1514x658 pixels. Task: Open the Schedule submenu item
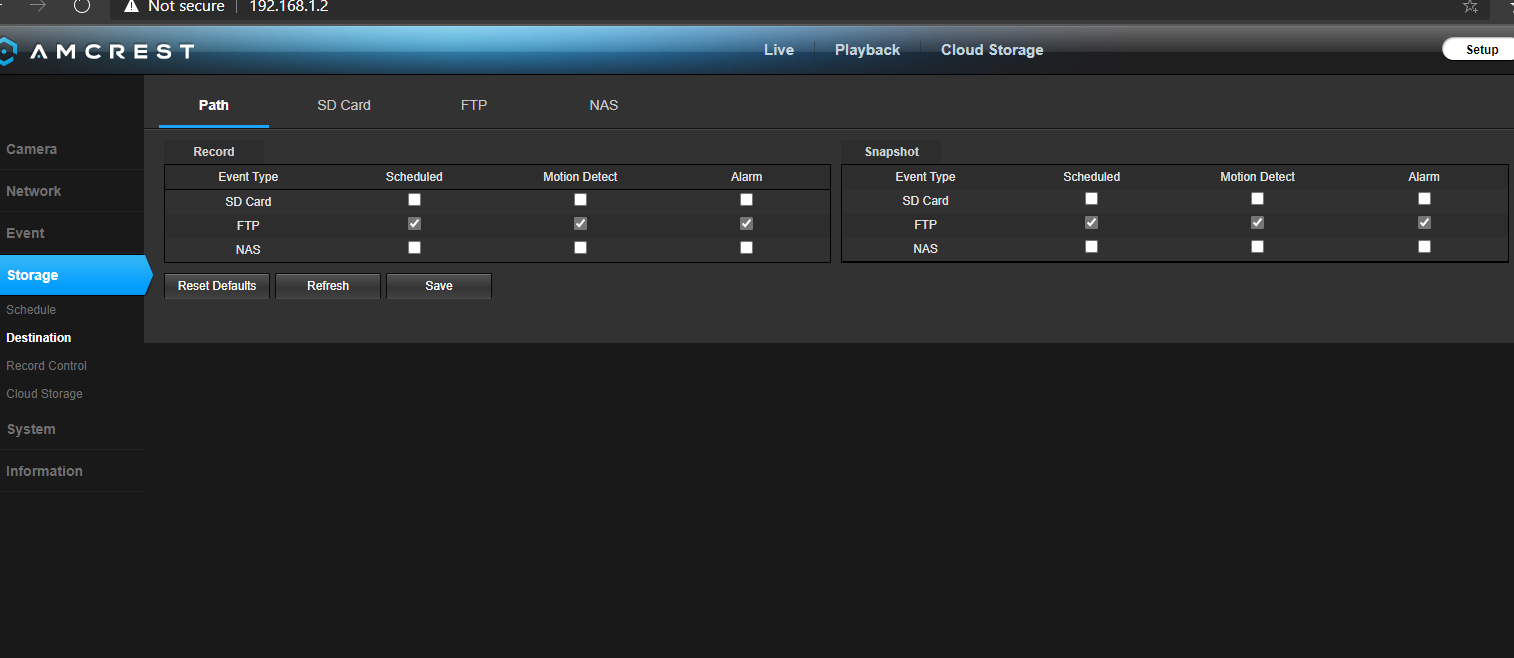coord(31,310)
